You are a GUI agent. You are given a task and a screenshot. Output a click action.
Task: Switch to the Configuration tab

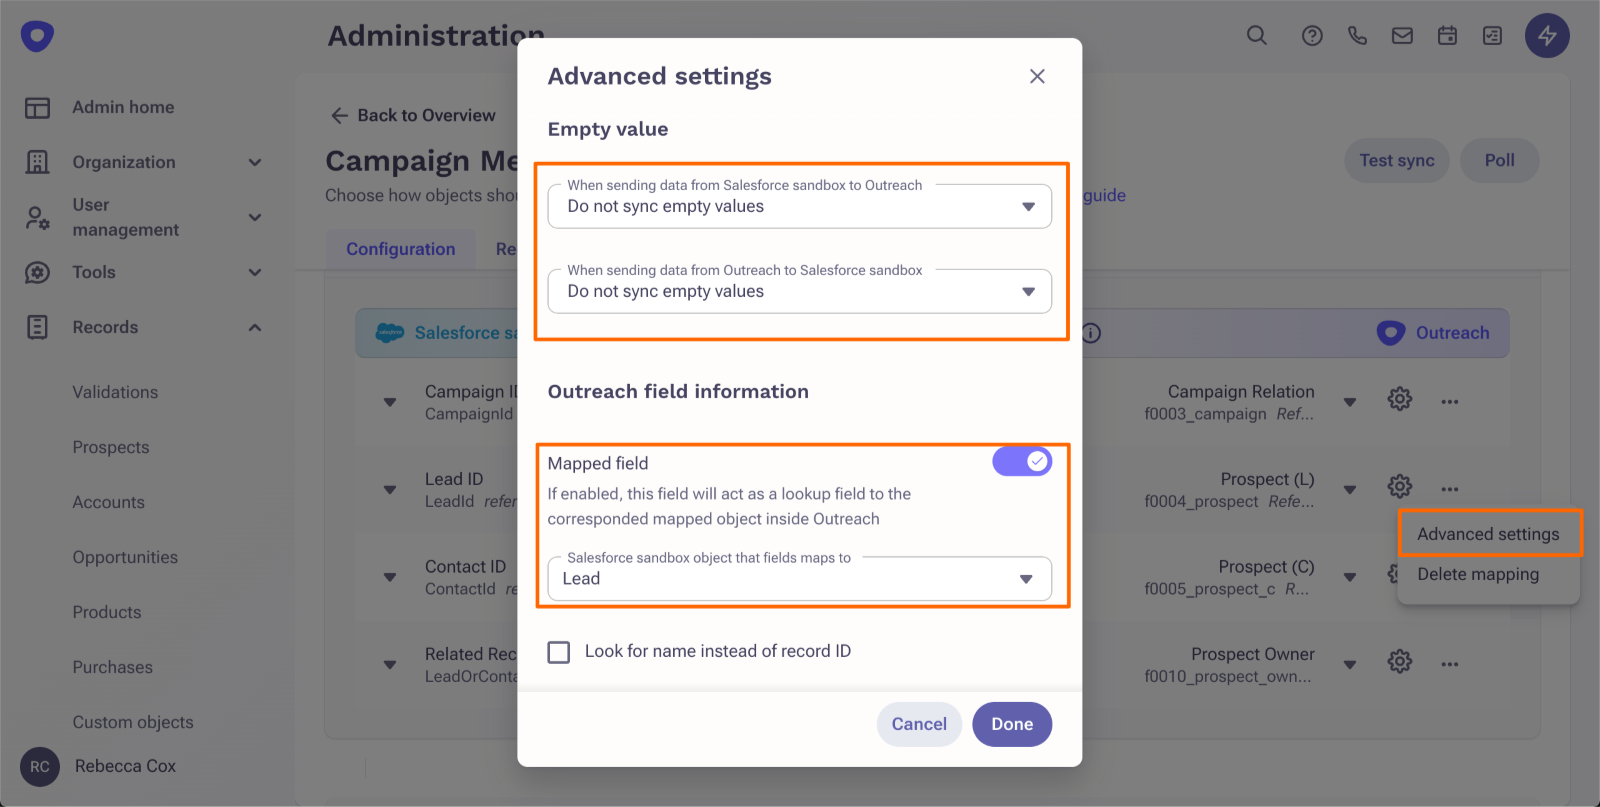pyautogui.click(x=401, y=249)
